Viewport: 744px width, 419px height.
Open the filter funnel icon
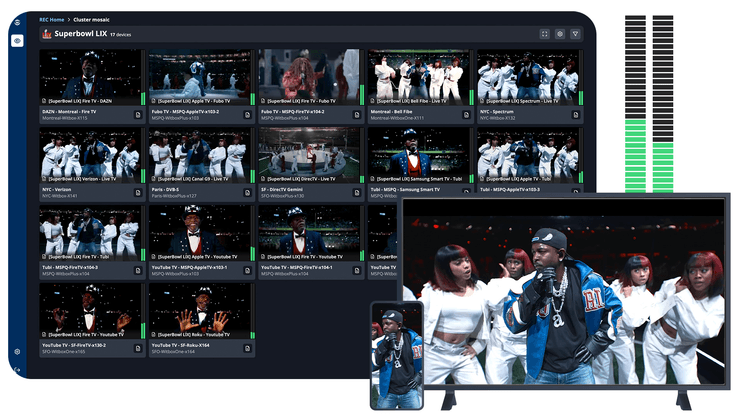pos(575,34)
